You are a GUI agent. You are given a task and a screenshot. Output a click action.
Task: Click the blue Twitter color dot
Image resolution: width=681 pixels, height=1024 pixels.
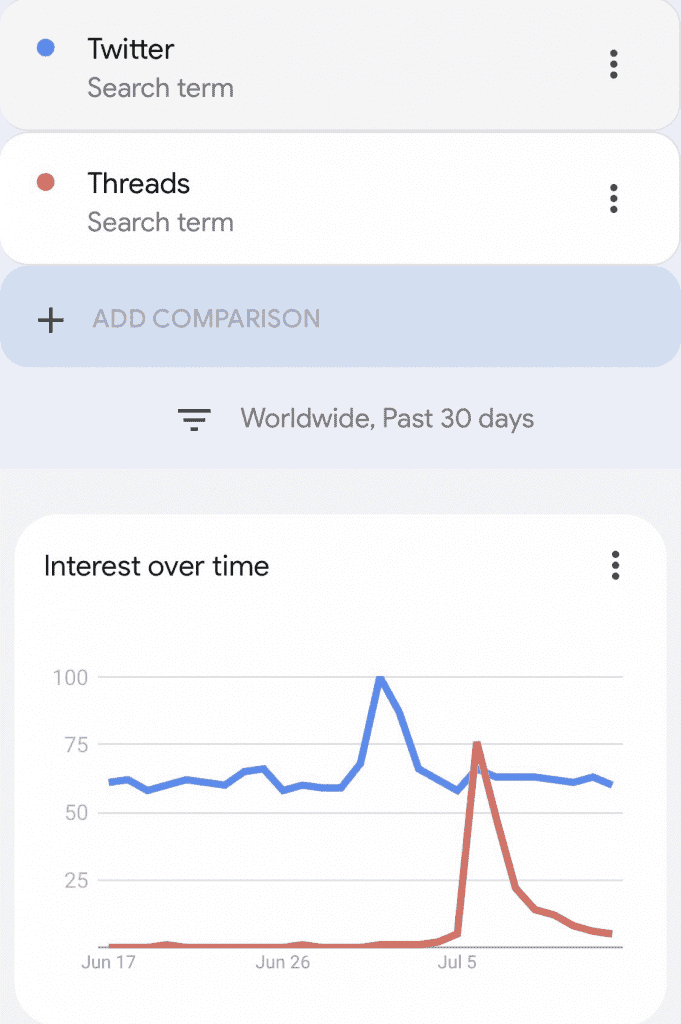click(46, 48)
